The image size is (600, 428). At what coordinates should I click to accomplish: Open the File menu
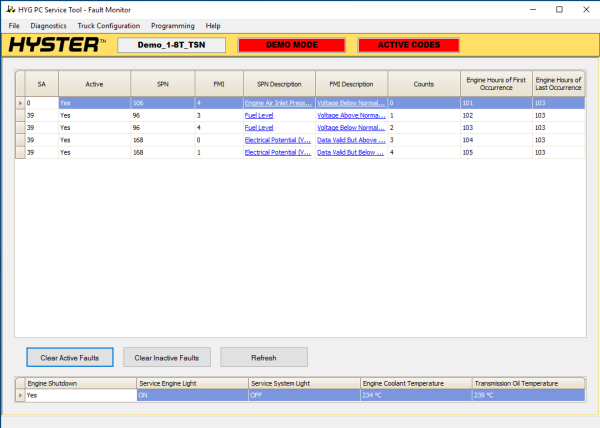pos(14,26)
